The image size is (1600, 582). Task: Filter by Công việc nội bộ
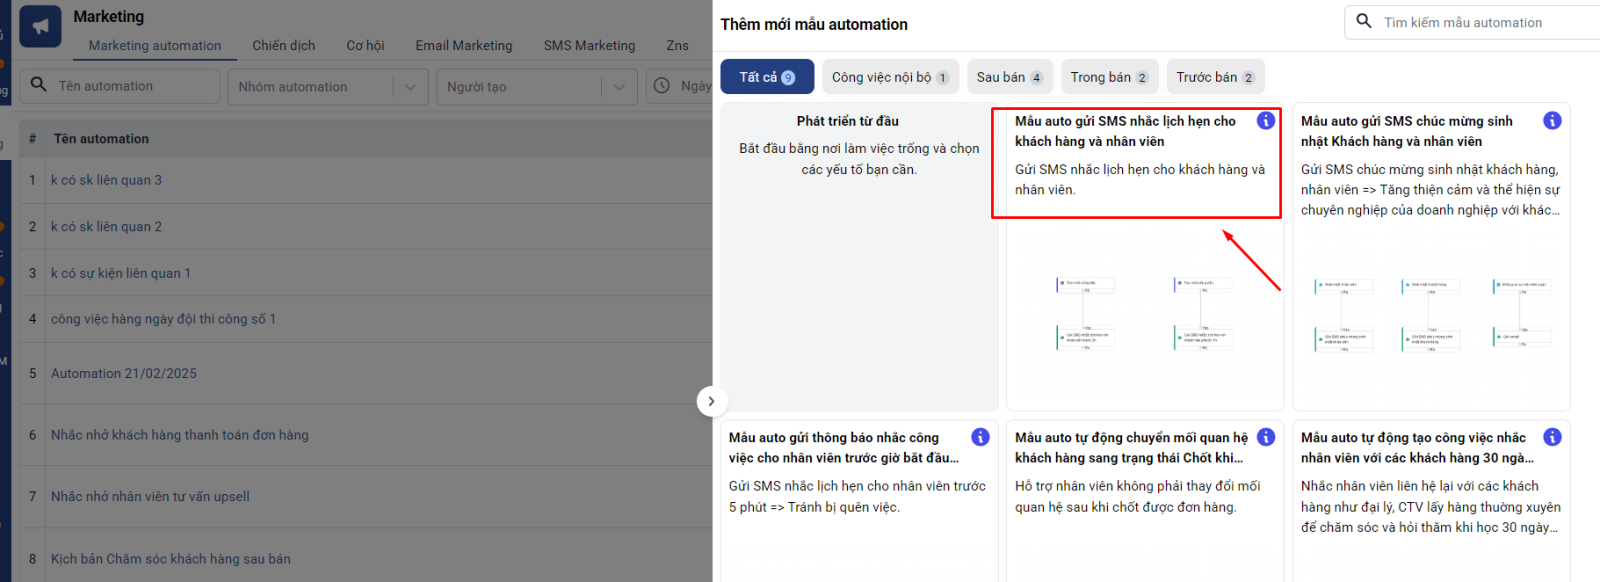pyautogui.click(x=889, y=77)
